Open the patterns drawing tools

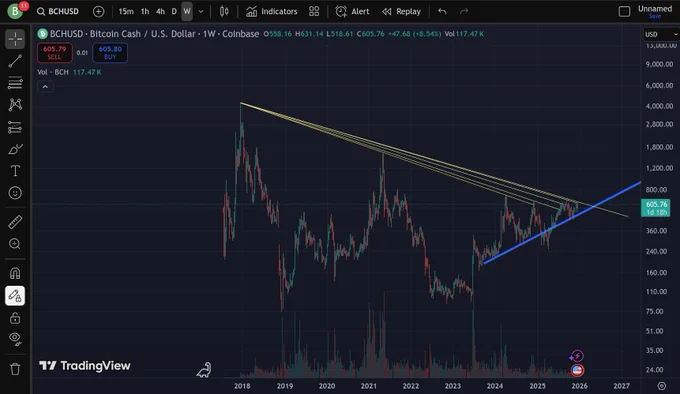click(15, 104)
